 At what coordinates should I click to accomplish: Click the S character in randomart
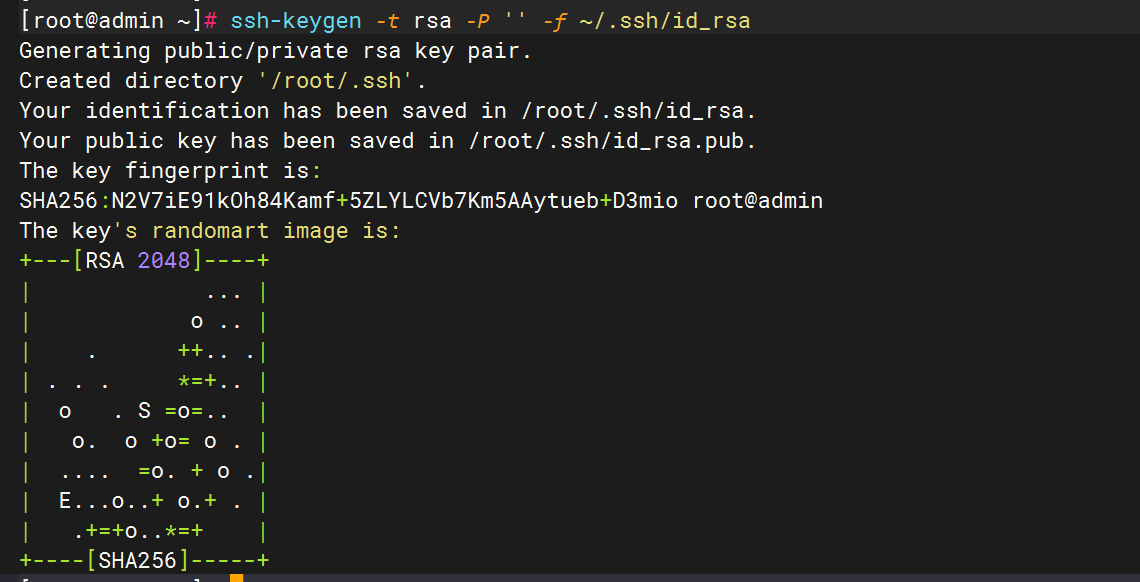coord(144,411)
